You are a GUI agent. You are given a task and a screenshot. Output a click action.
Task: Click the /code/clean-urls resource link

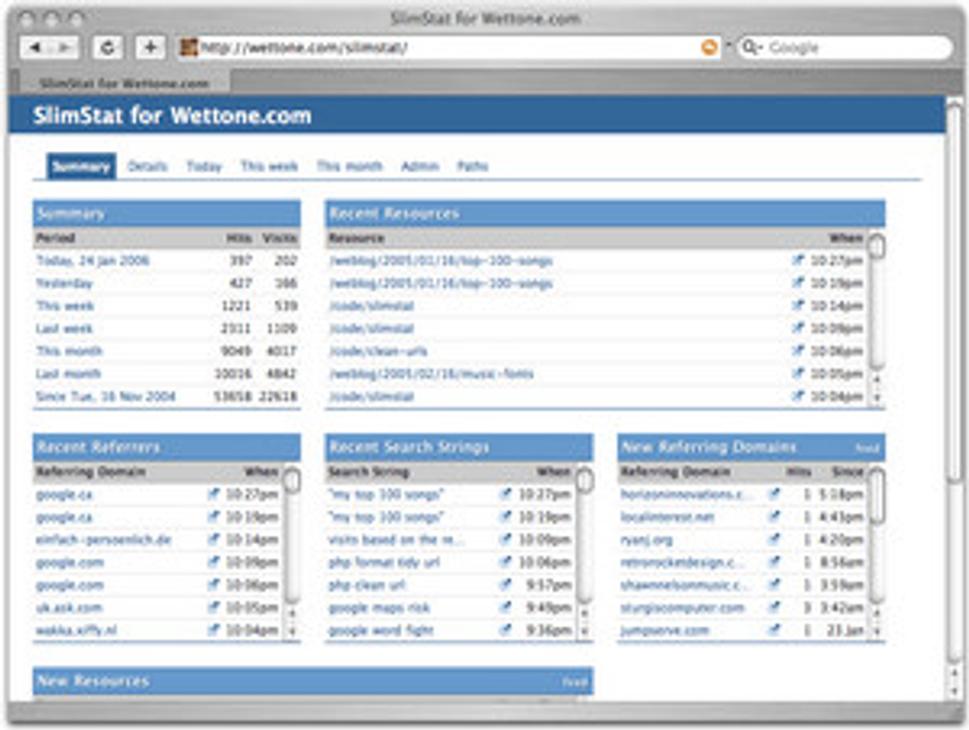(x=378, y=351)
